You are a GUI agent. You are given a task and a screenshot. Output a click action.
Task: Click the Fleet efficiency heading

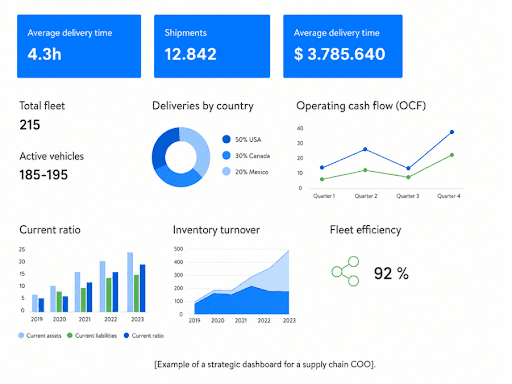(x=365, y=230)
